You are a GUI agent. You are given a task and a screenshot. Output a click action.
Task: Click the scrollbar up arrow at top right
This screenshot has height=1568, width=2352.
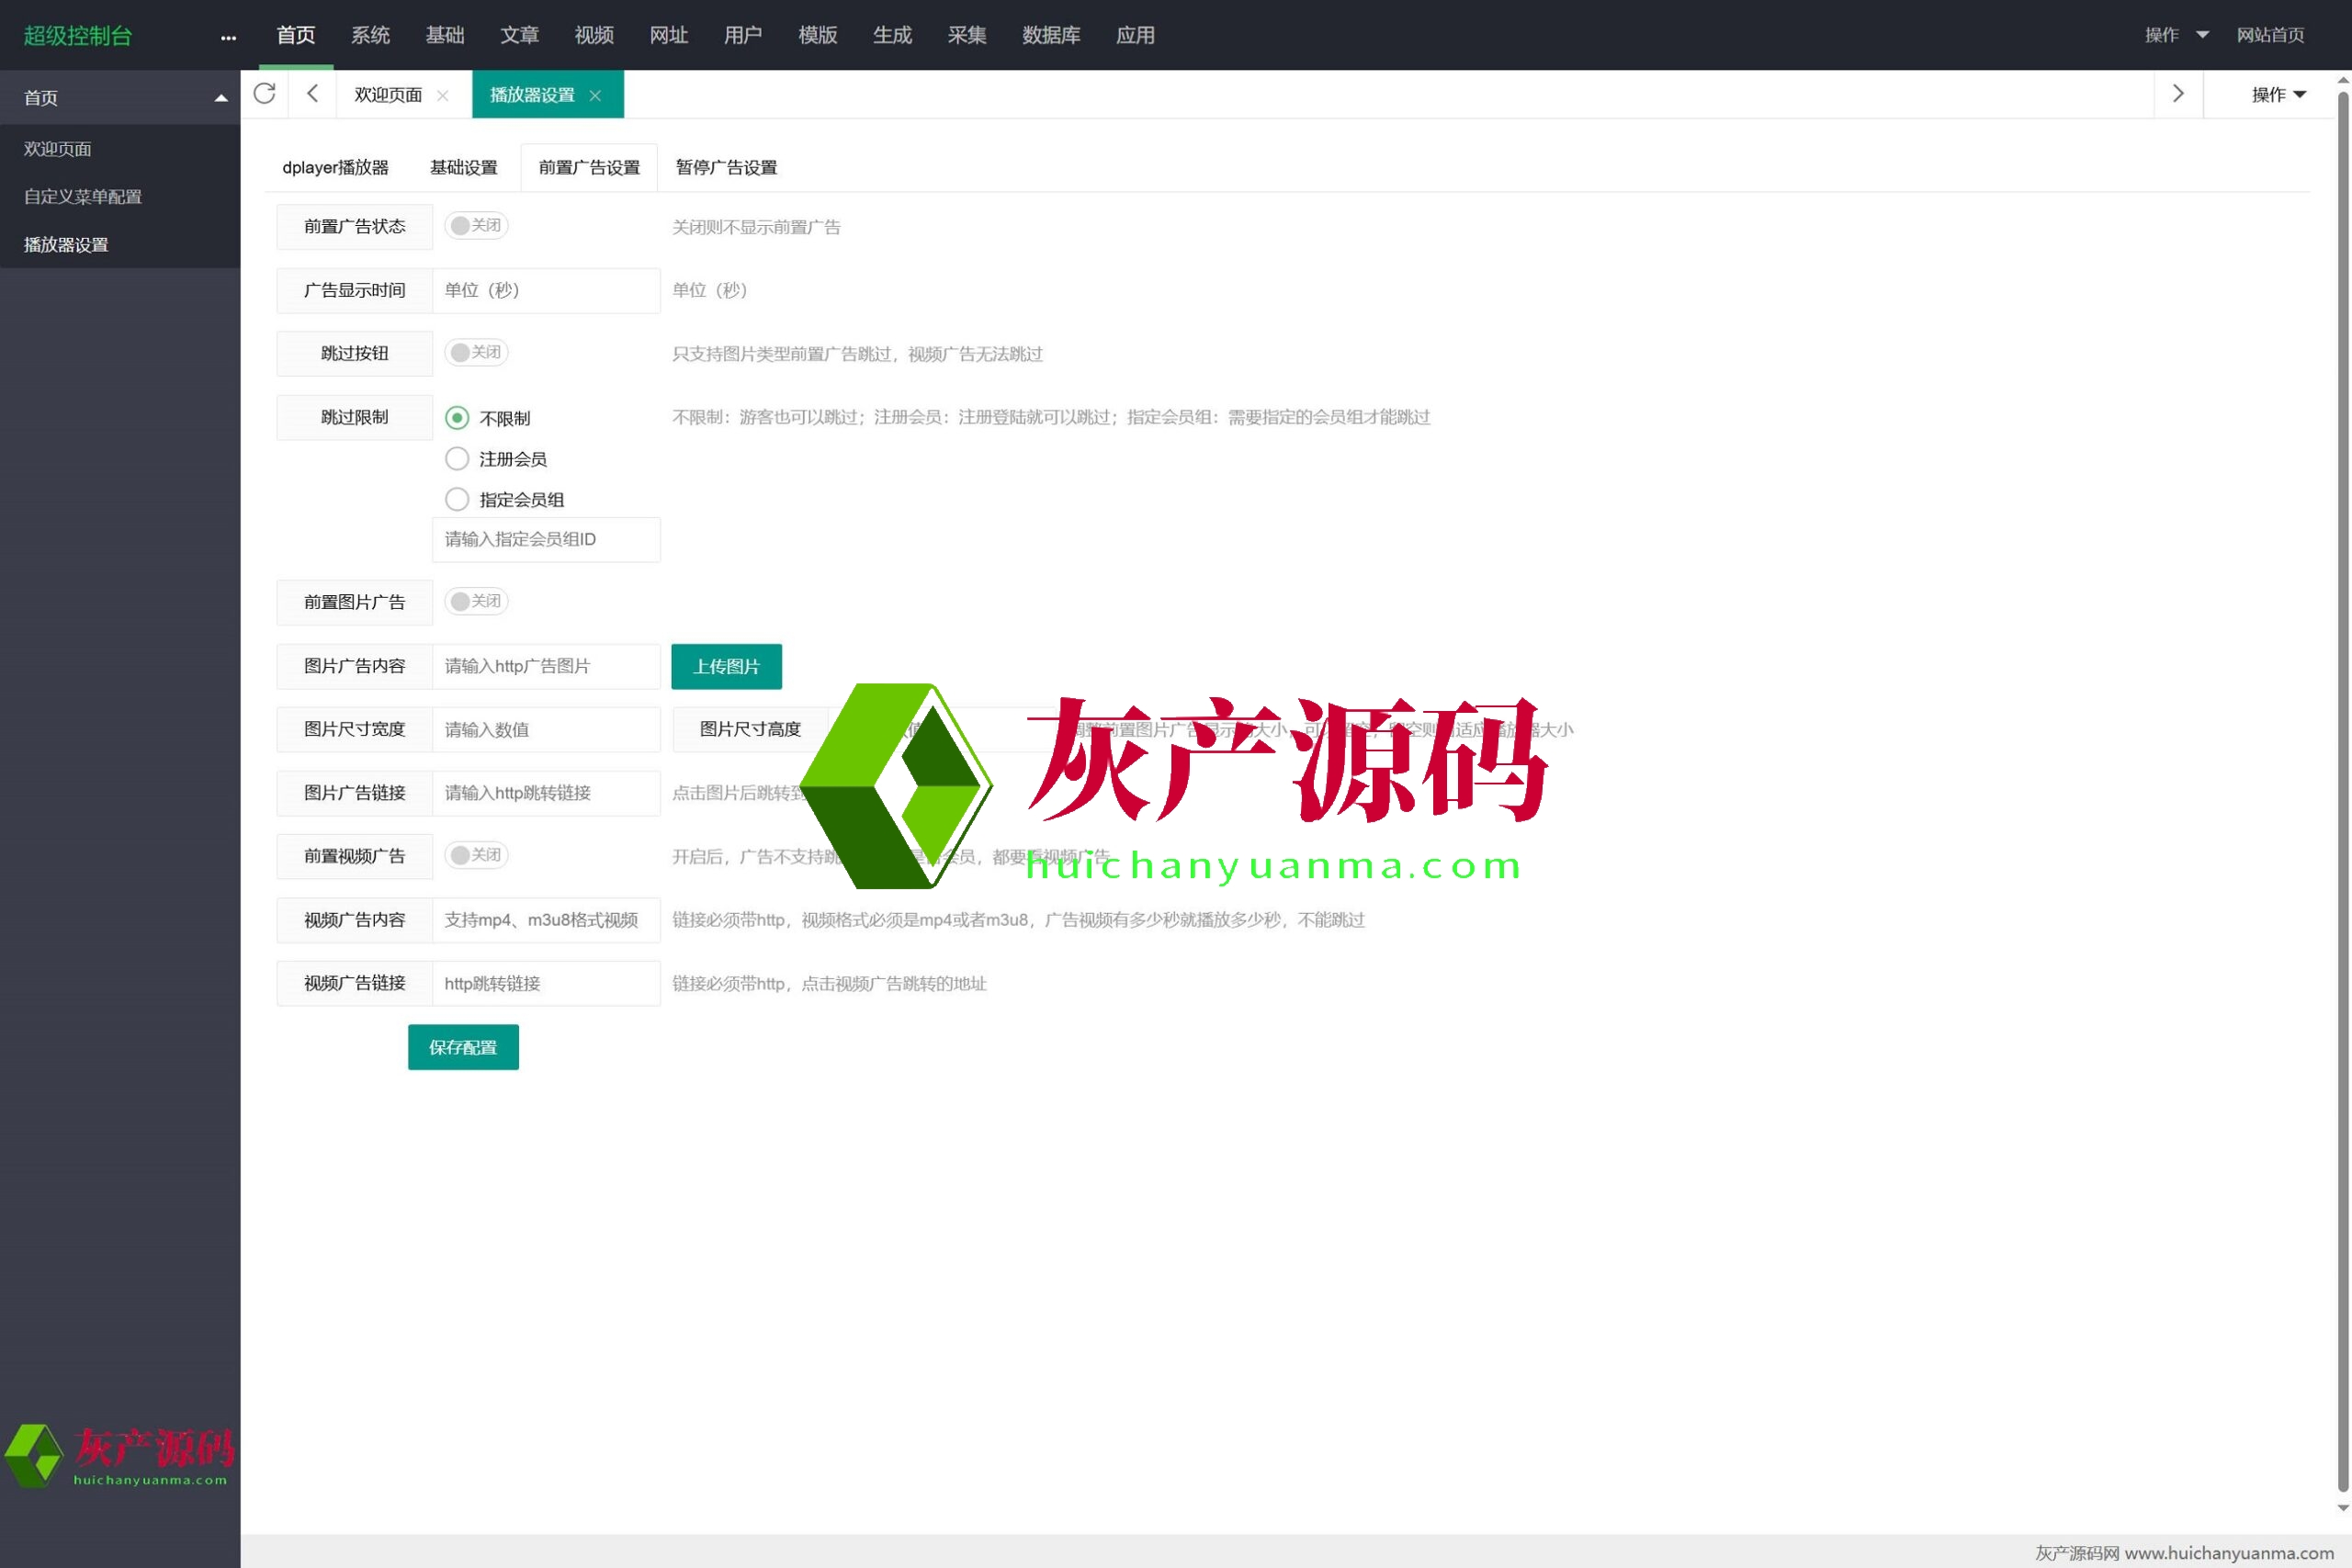click(2342, 80)
